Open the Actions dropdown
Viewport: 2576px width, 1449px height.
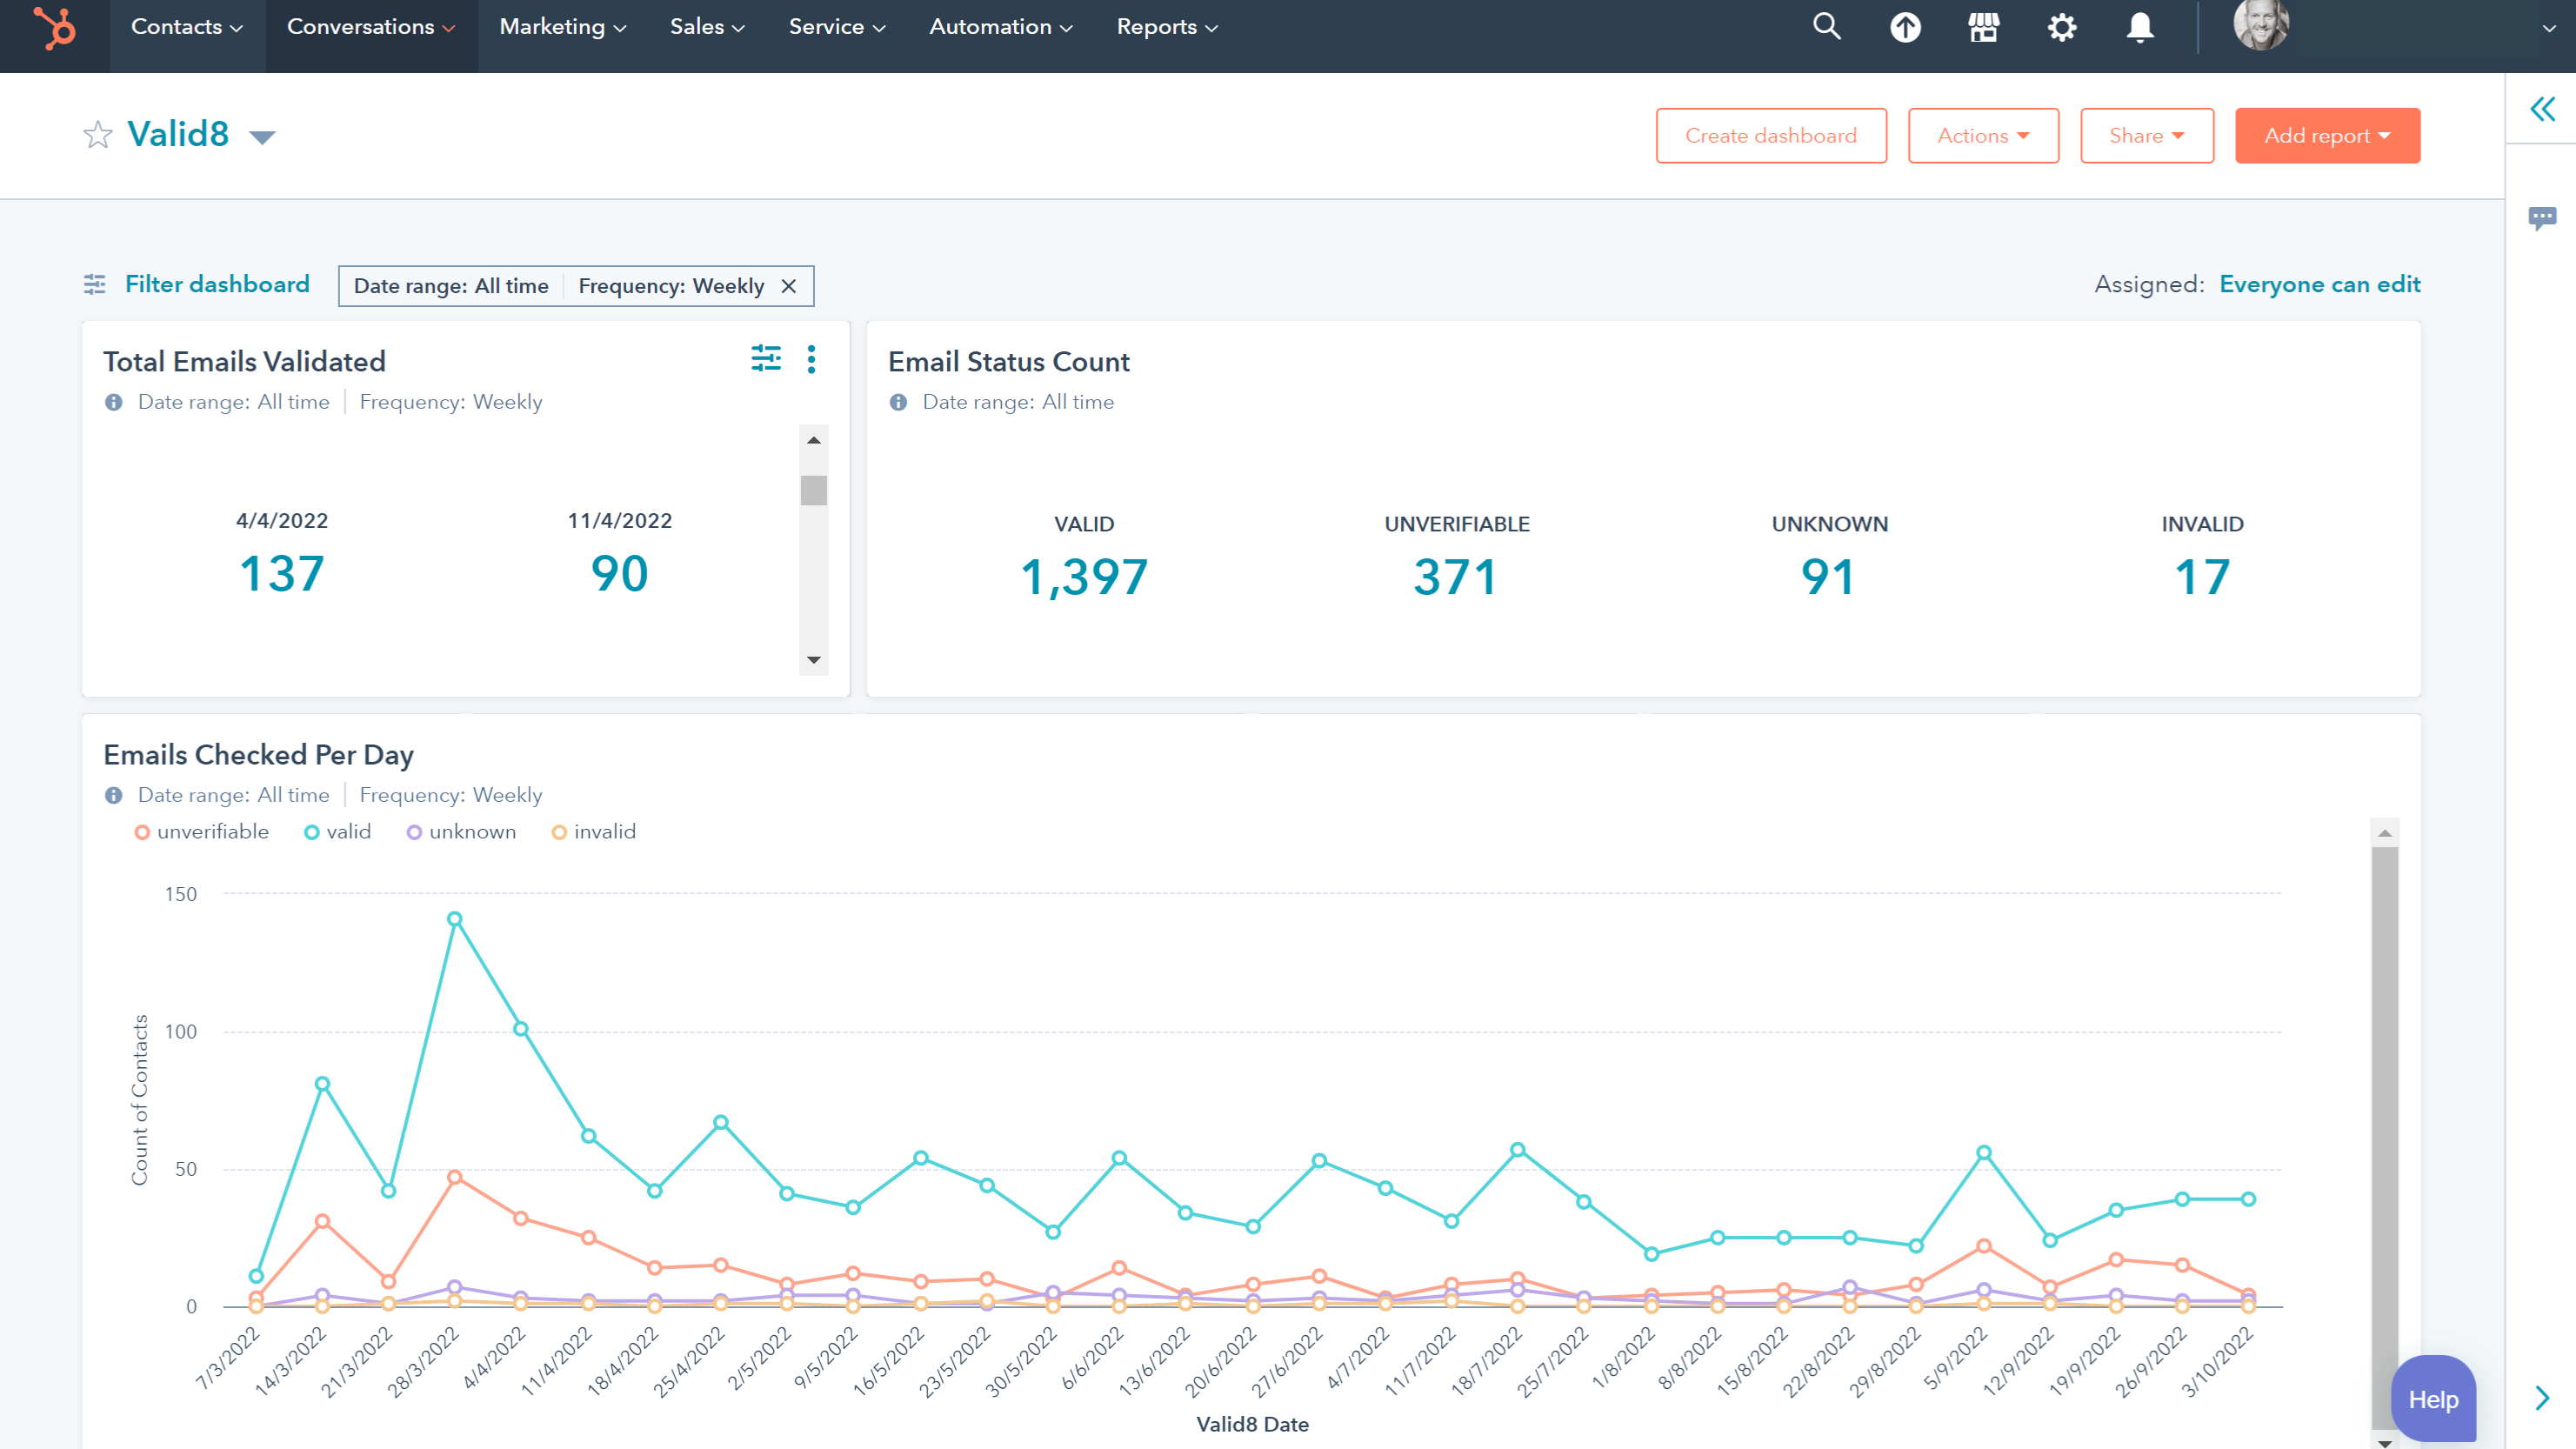coord(1982,135)
